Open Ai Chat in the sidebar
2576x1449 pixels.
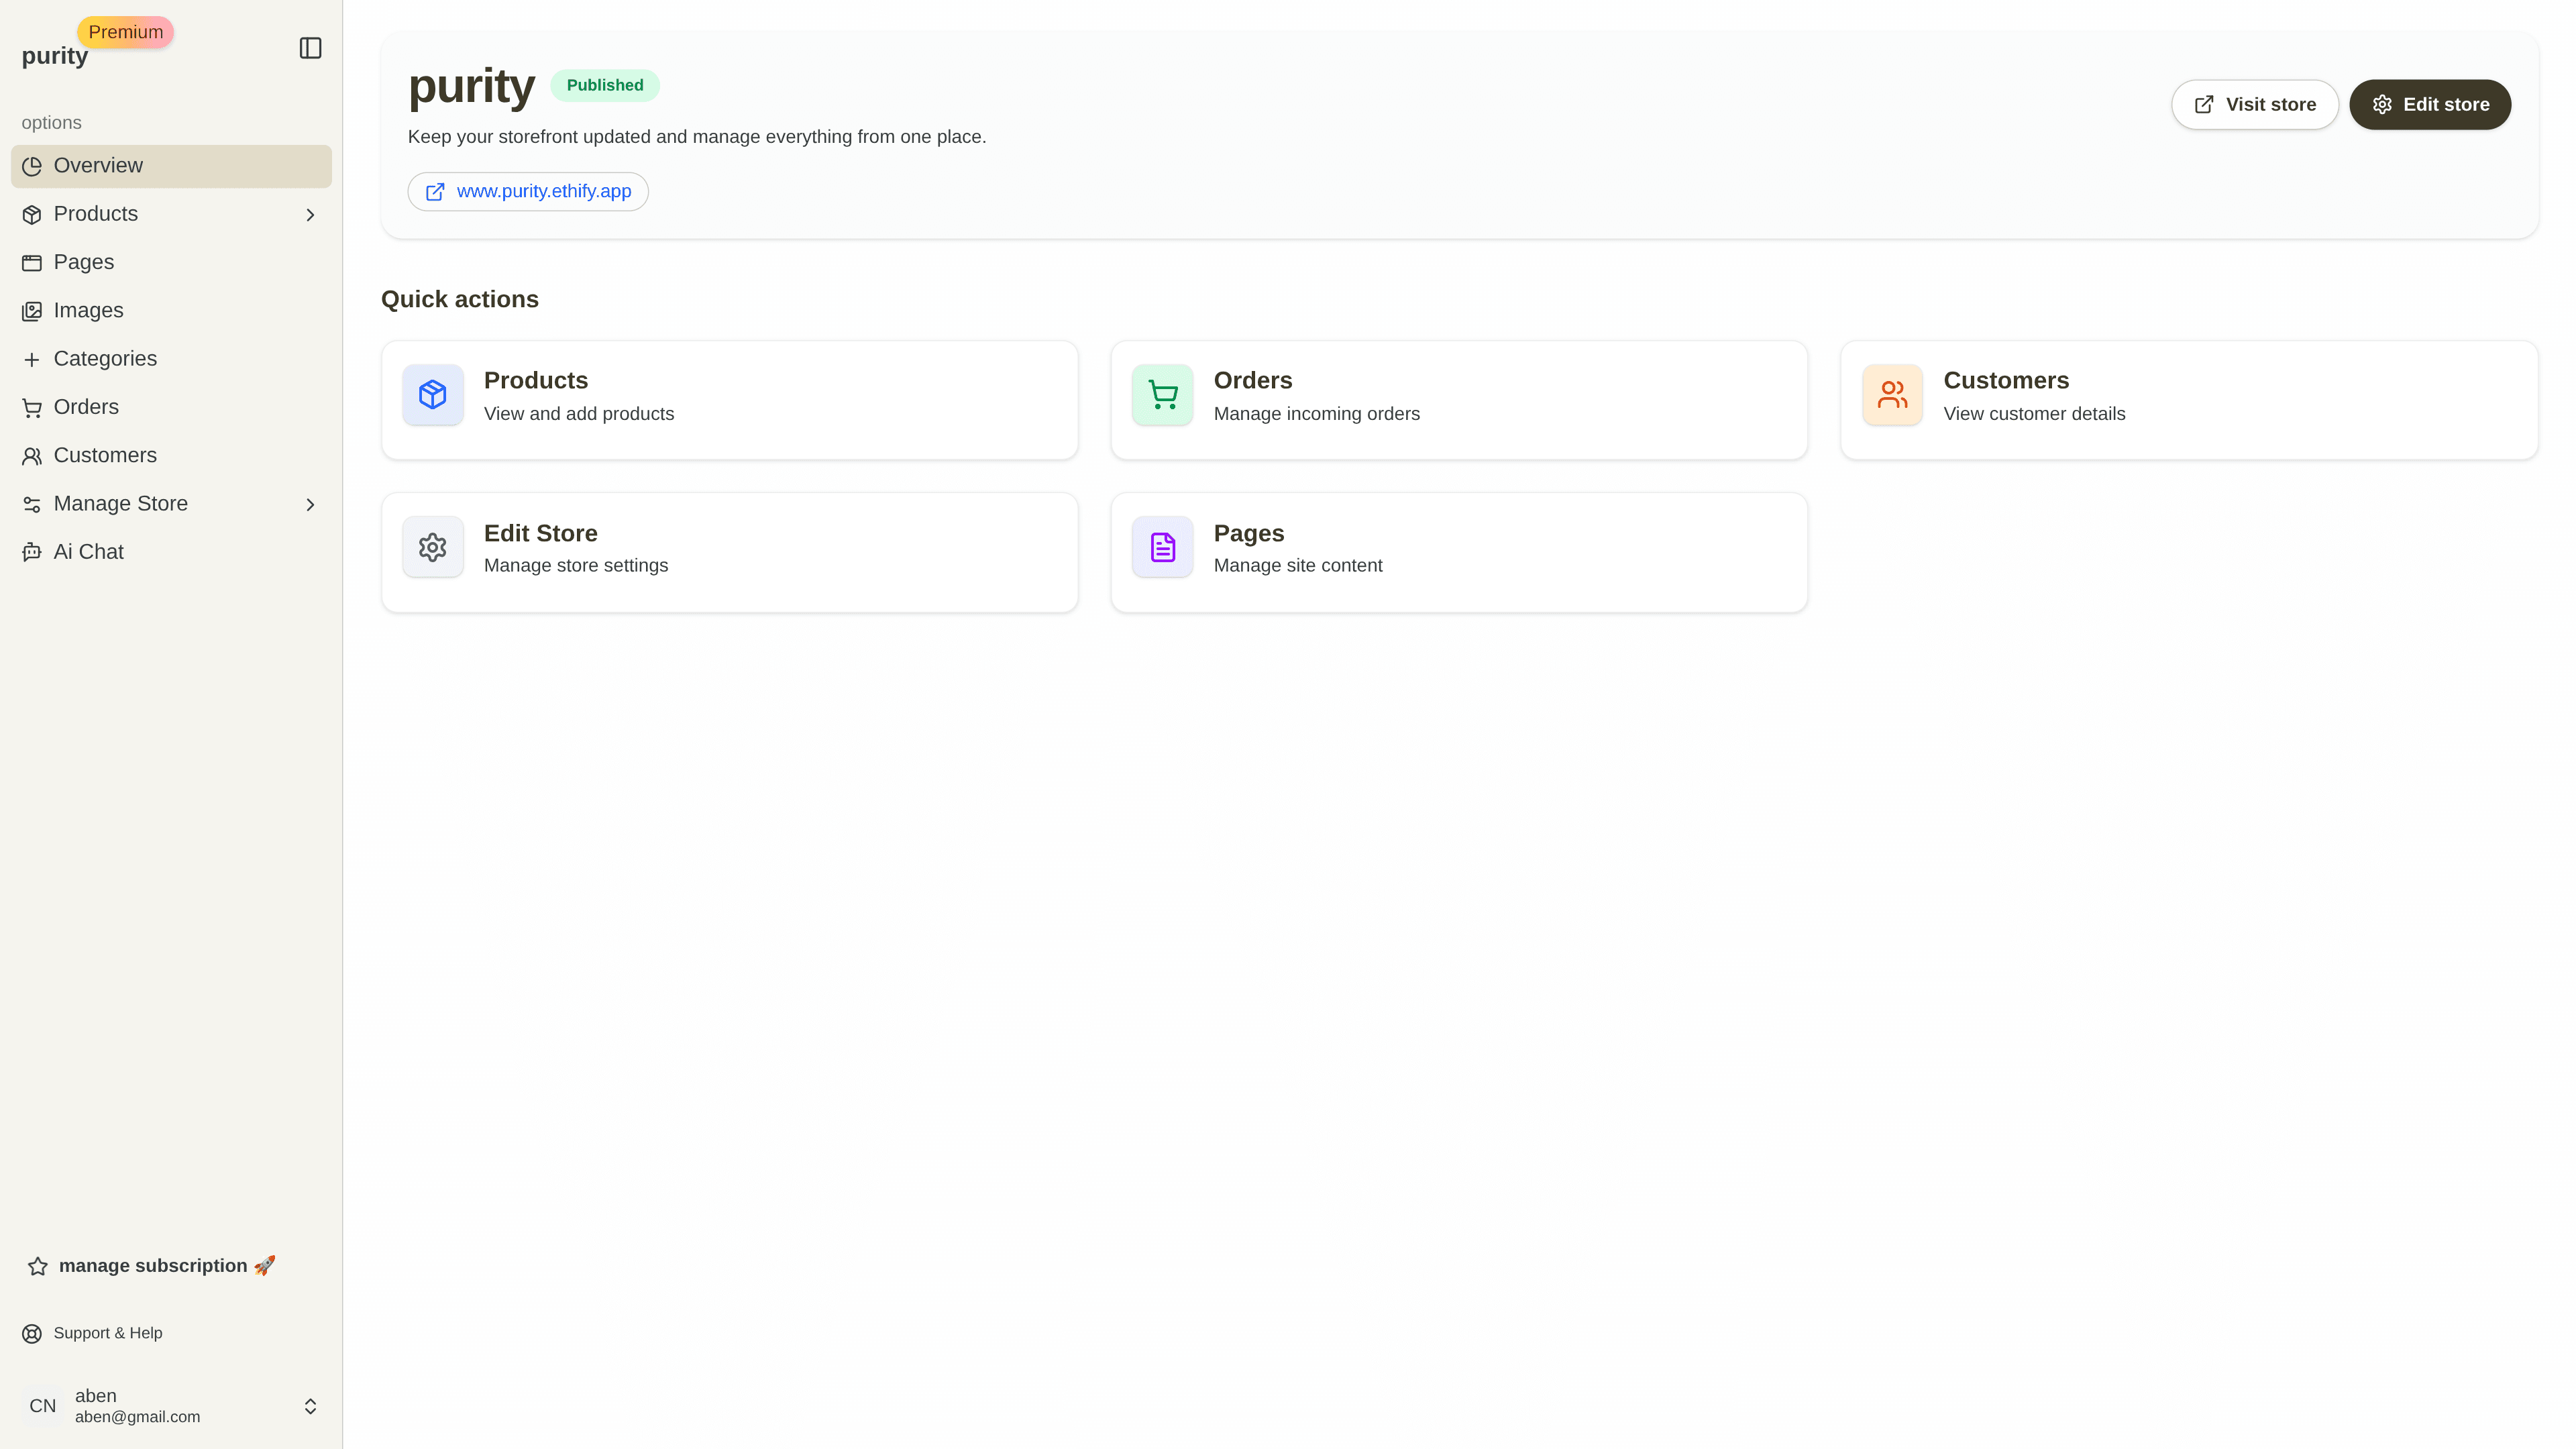[171, 552]
